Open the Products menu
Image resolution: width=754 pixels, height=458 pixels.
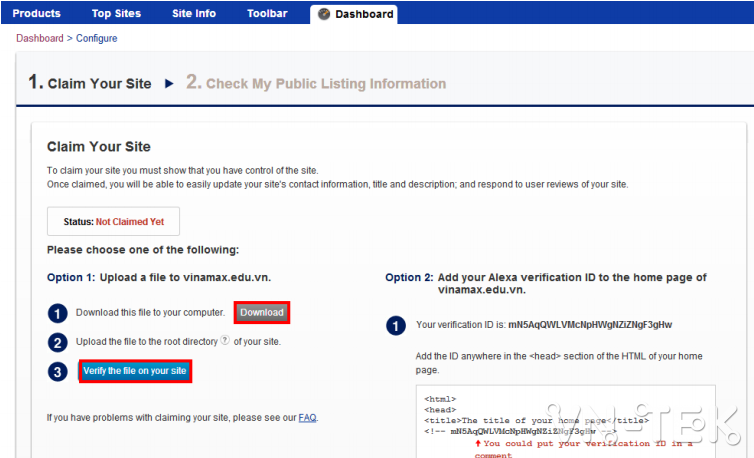37,13
